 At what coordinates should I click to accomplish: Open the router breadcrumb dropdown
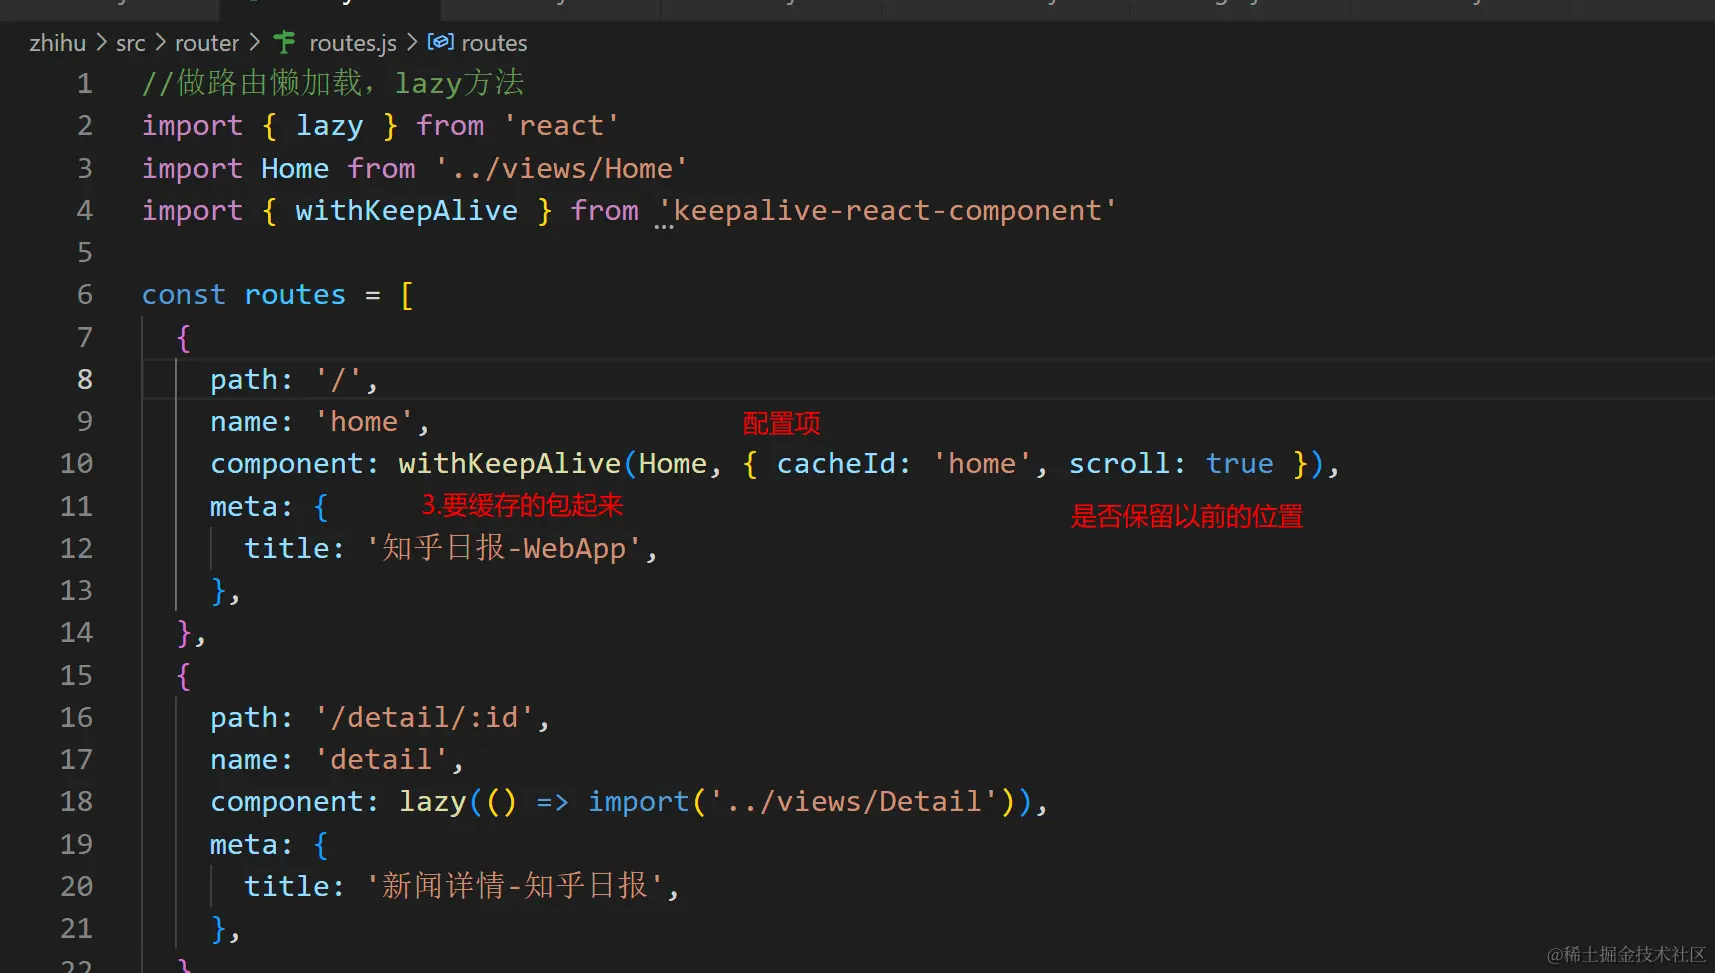pos(207,43)
